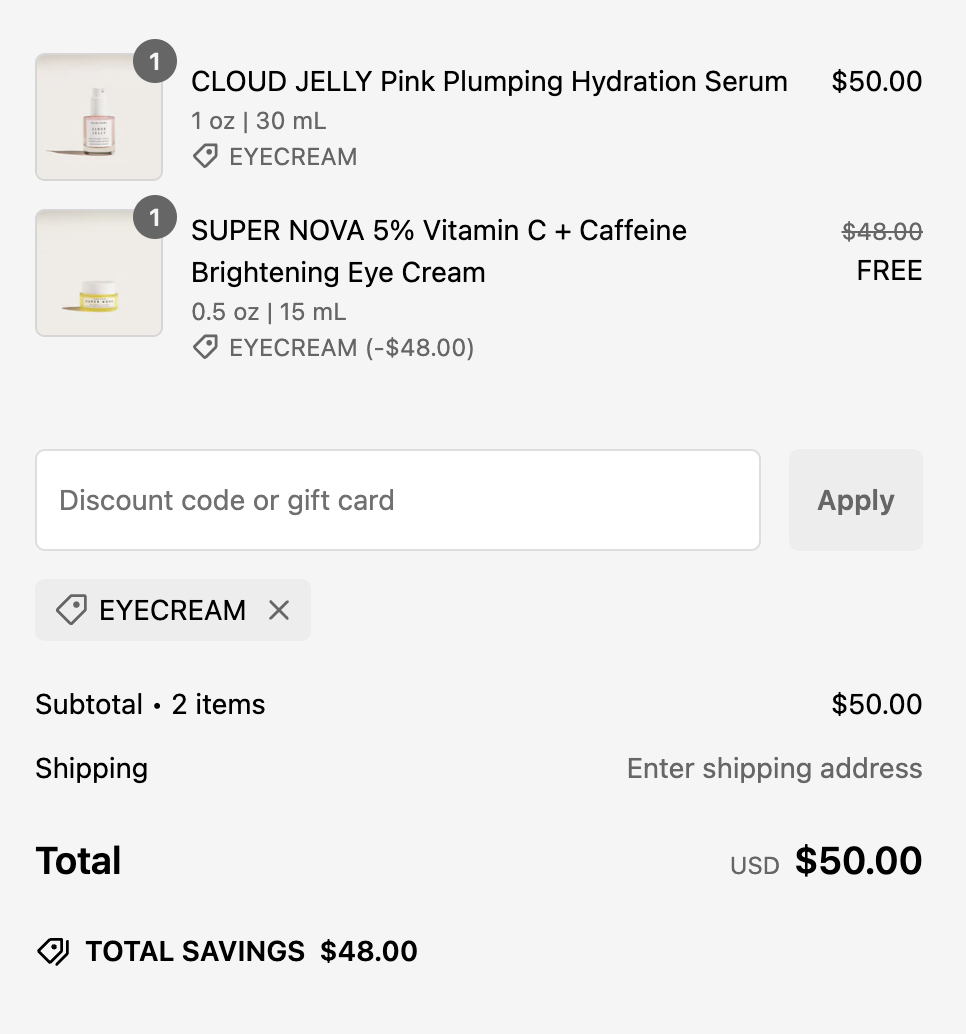The image size is (966, 1034).
Task: Focus the discount code or gift card field
Action: (398, 500)
